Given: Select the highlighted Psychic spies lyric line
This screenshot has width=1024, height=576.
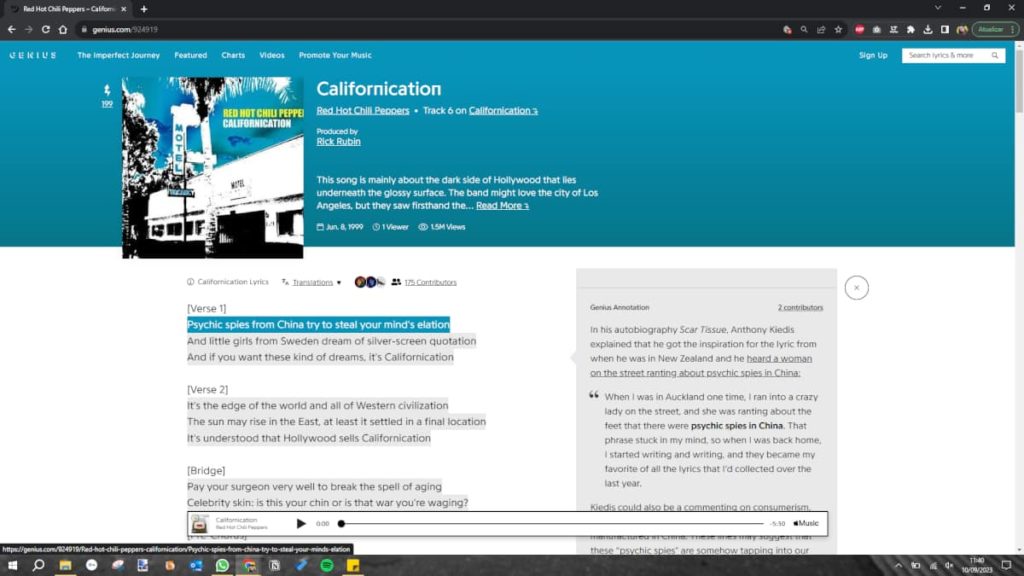Looking at the screenshot, I should (x=318, y=325).
